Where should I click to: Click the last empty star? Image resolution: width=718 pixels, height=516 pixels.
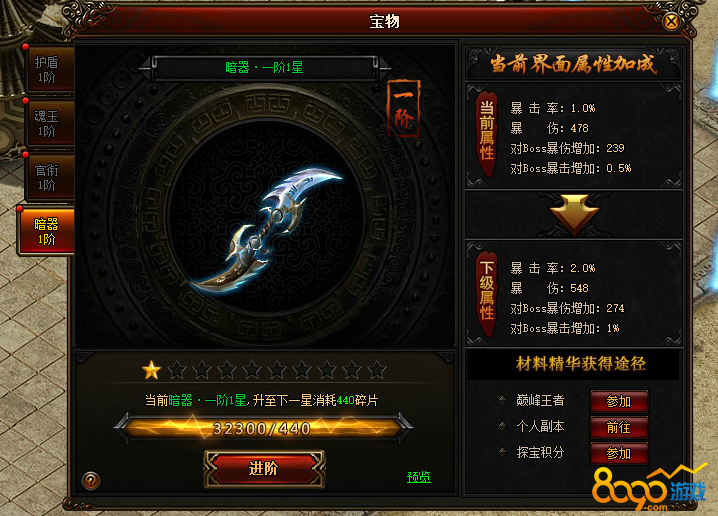coord(377,370)
